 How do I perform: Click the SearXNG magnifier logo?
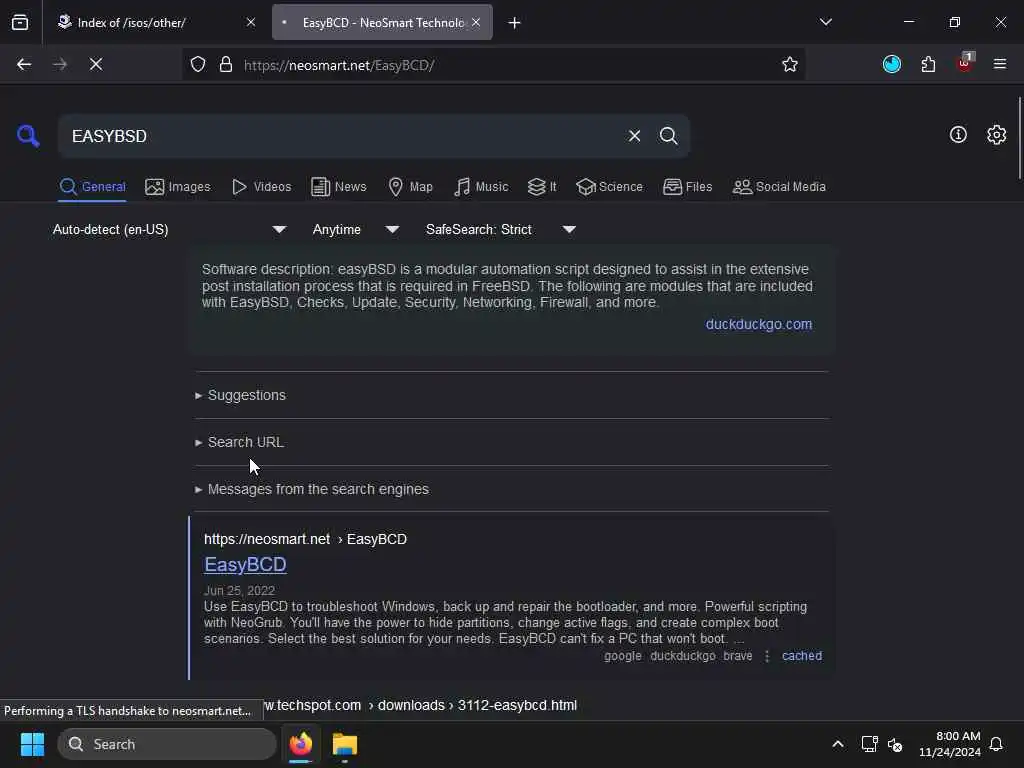[28, 136]
